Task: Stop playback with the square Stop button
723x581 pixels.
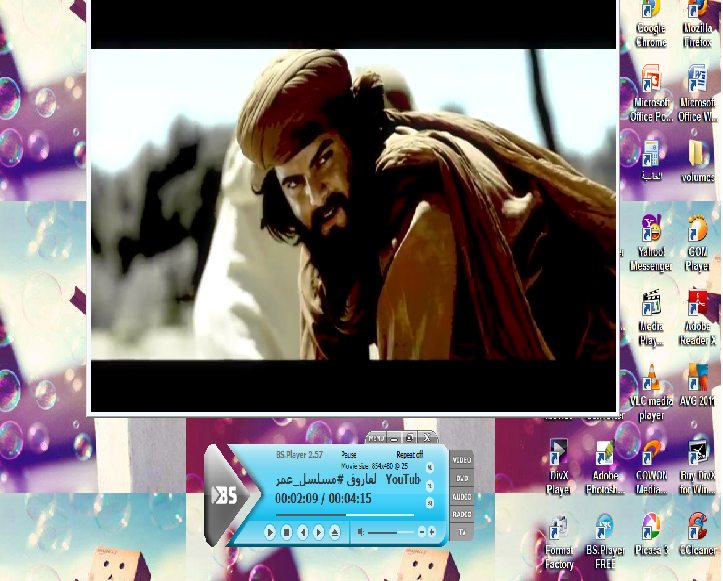Action: click(x=286, y=532)
